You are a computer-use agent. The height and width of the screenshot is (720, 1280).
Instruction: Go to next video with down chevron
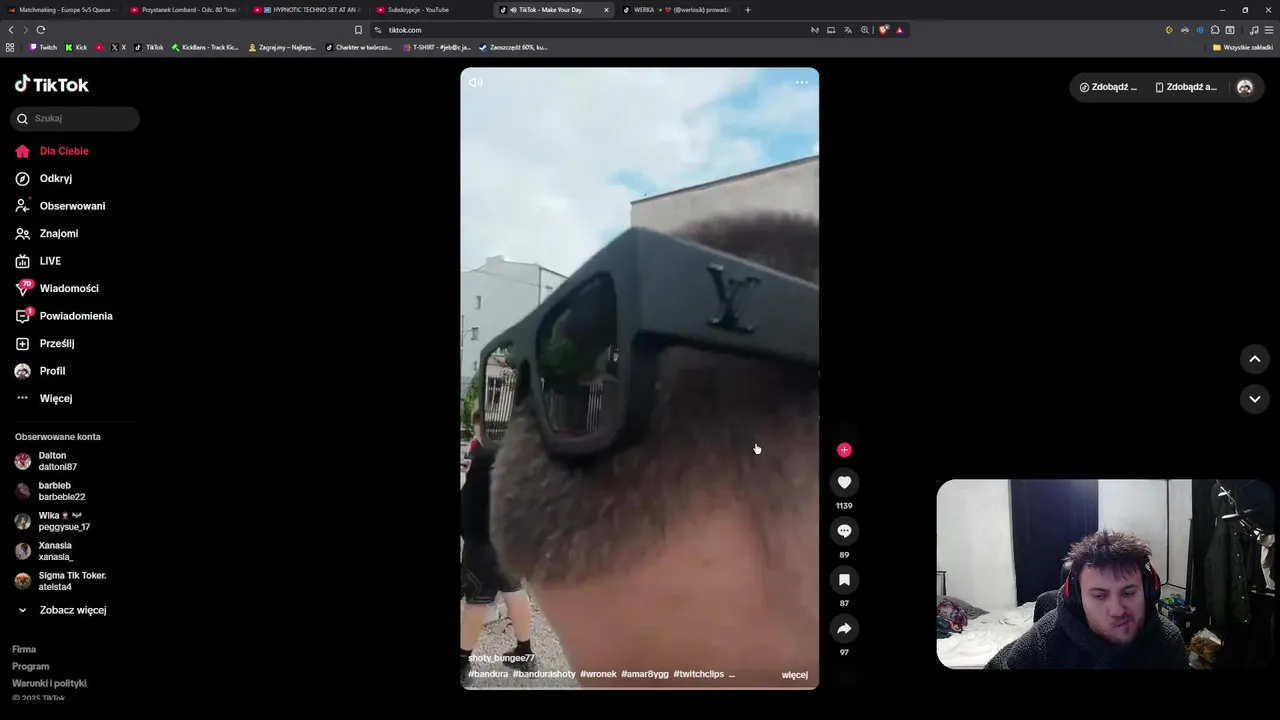[x=1255, y=399]
